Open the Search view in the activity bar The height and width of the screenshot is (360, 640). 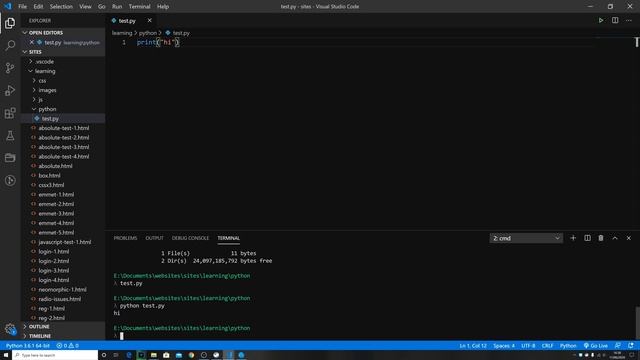tap(10, 45)
